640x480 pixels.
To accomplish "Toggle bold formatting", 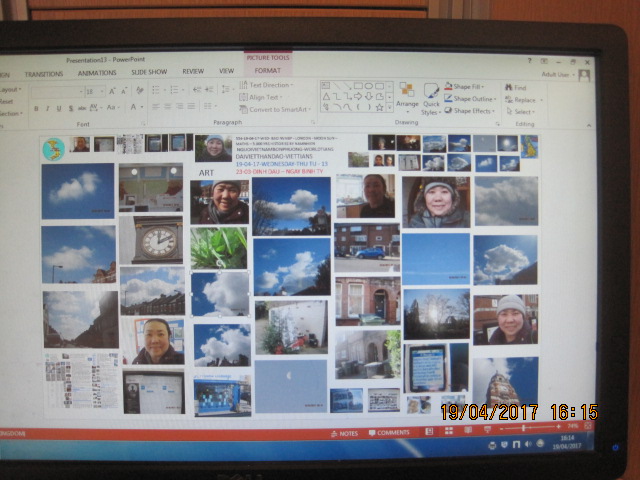I will [36, 109].
